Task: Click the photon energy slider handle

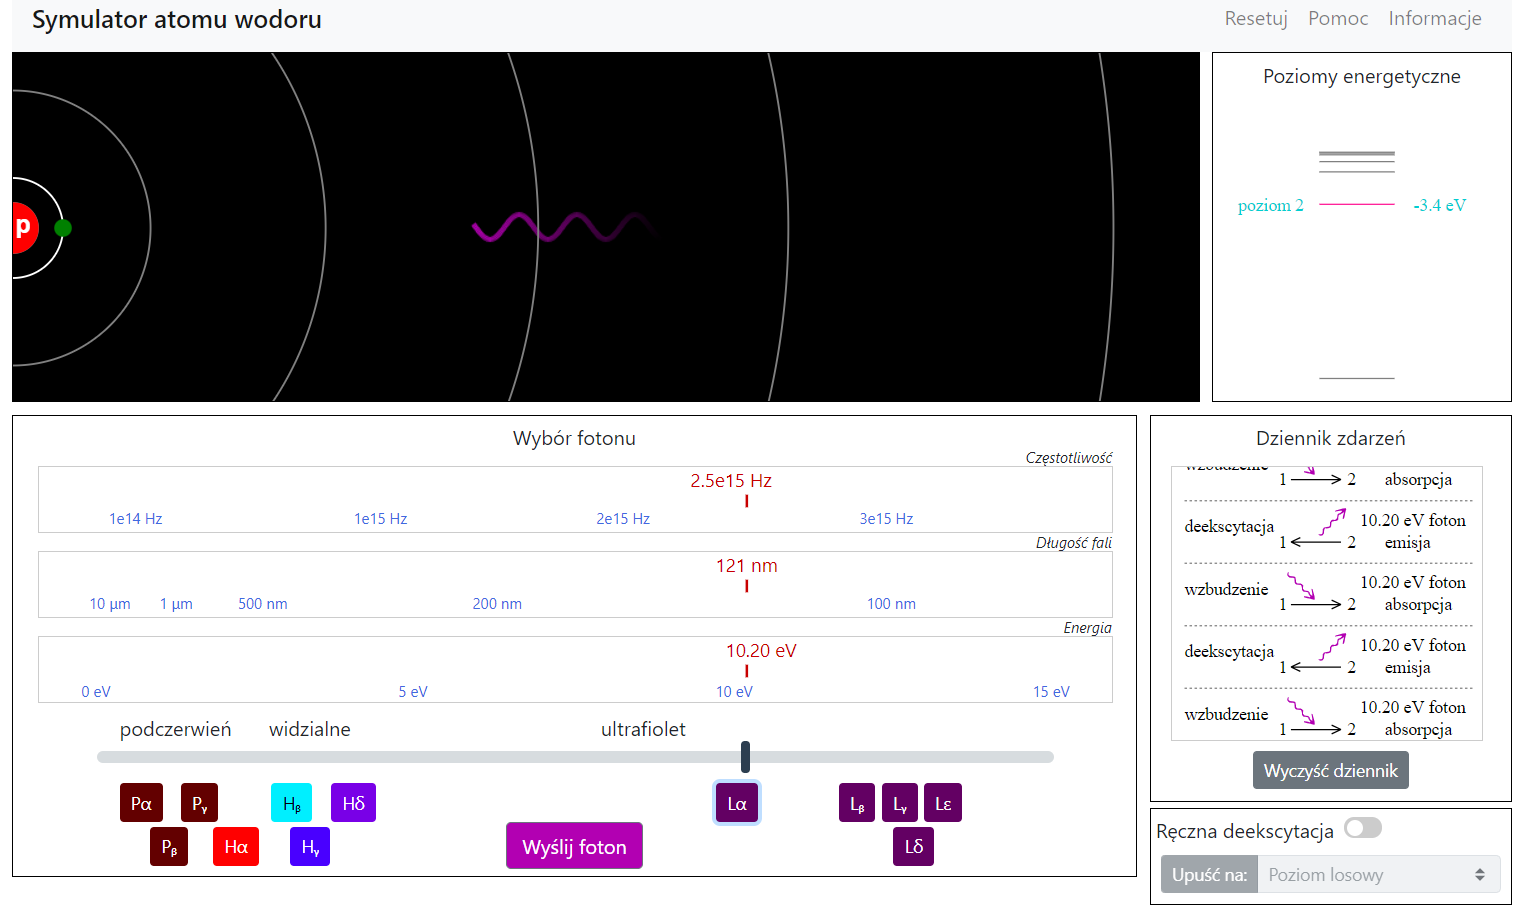Action: pyautogui.click(x=745, y=757)
